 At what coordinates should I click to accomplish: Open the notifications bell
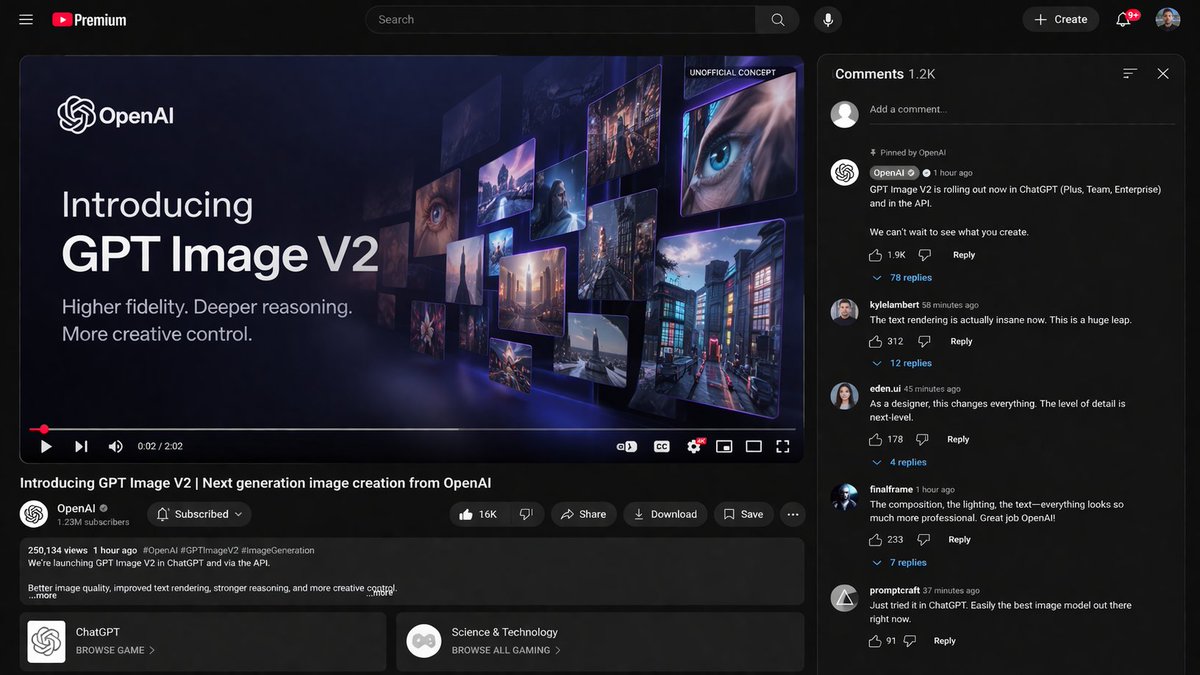click(x=1124, y=19)
